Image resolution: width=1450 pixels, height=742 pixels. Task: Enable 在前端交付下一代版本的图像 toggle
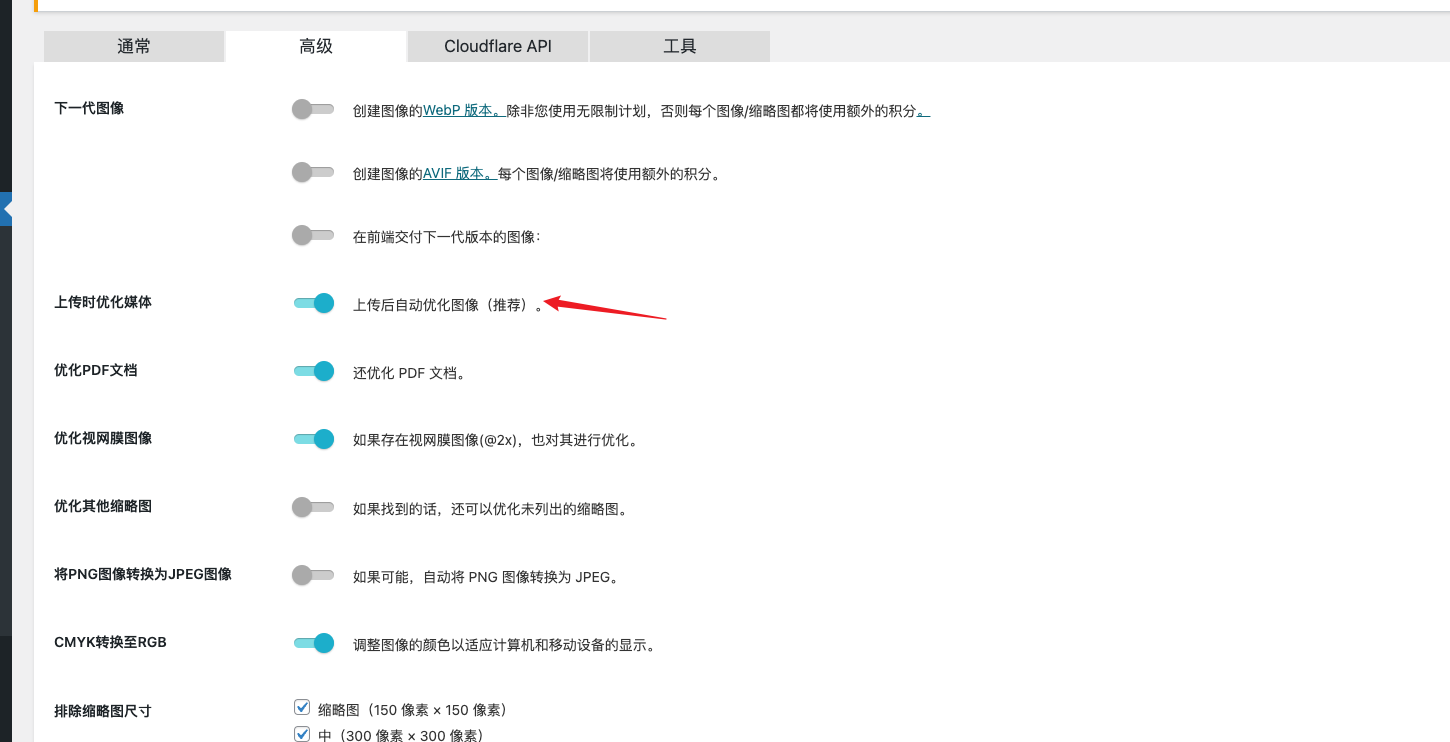313,235
